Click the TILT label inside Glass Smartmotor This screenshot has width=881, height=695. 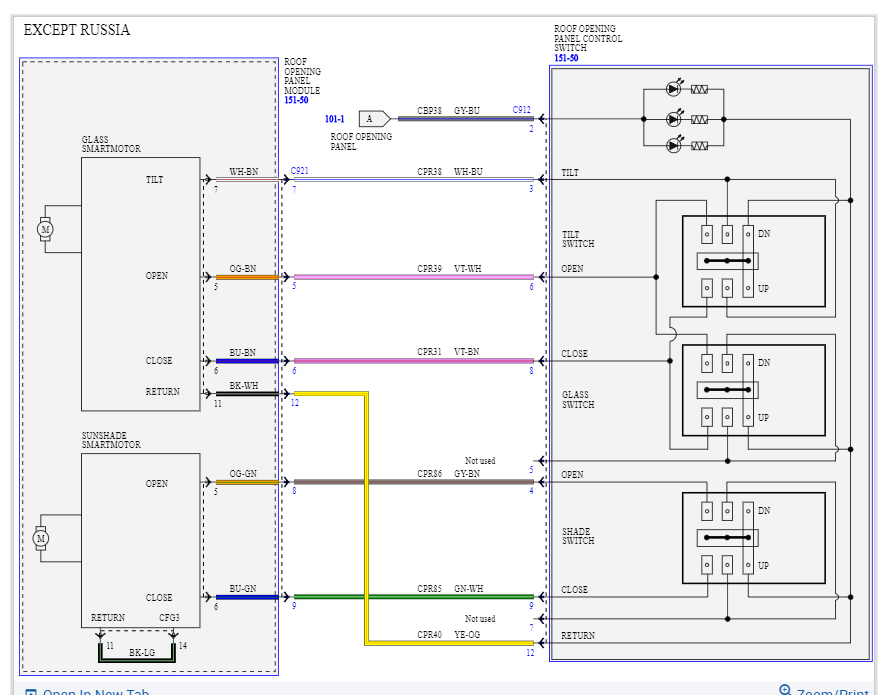tap(155, 180)
